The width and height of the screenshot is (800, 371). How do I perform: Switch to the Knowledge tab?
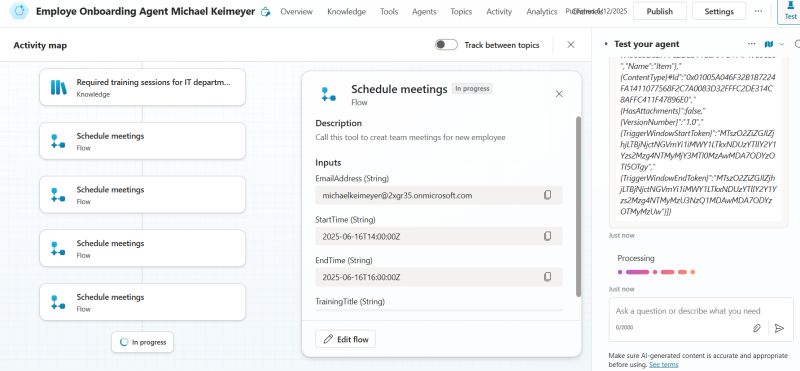coord(346,11)
